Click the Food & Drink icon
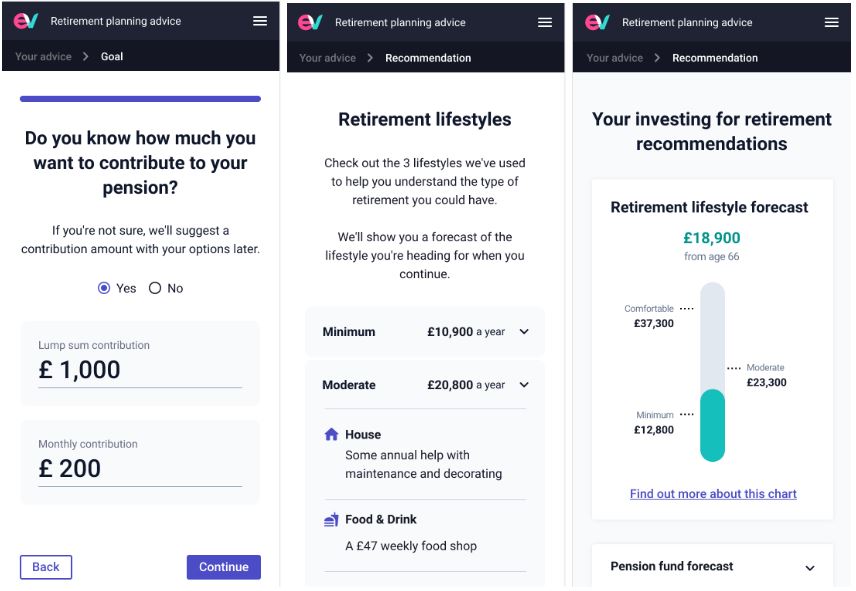Screen dimensions: 856x591 331,520
